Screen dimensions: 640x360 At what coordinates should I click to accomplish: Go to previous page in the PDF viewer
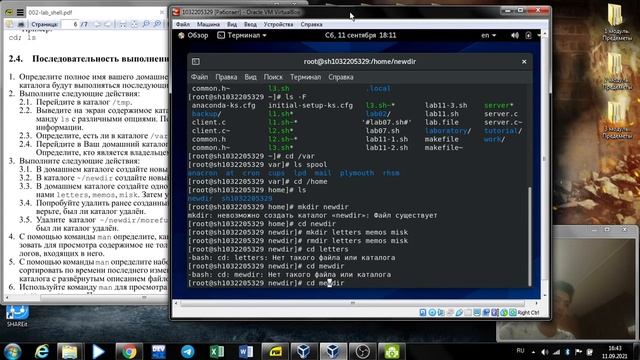(97, 24)
